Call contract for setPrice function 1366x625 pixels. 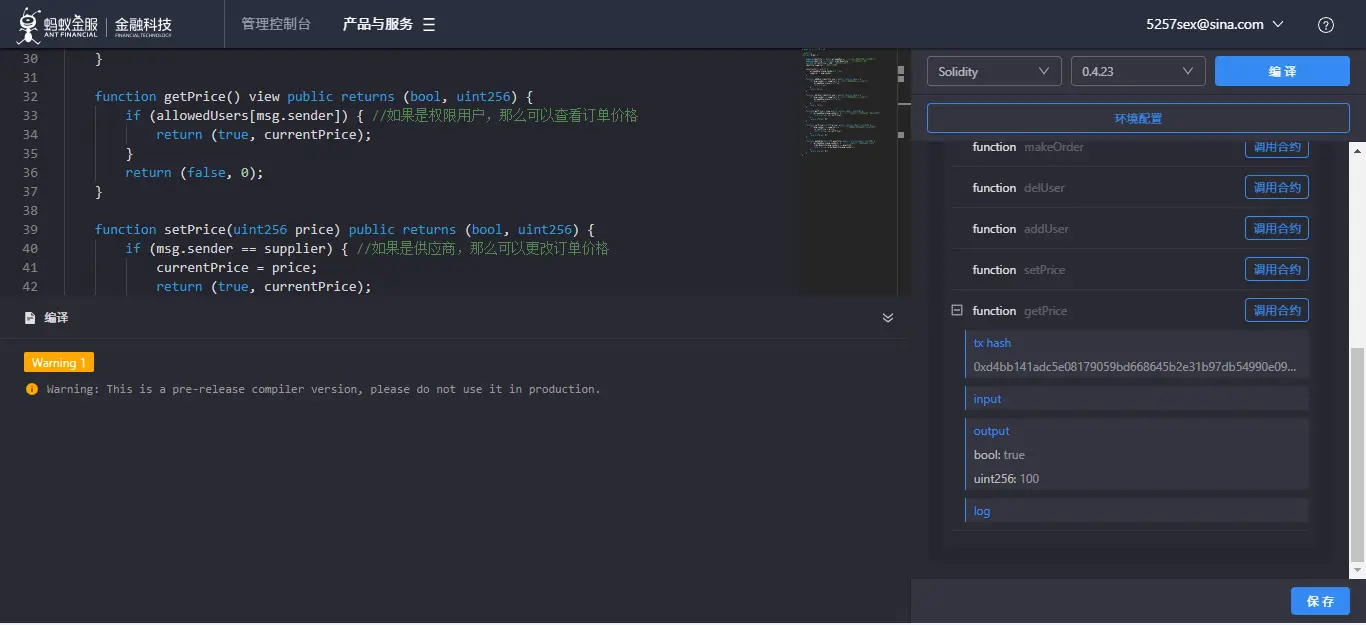[1277, 269]
